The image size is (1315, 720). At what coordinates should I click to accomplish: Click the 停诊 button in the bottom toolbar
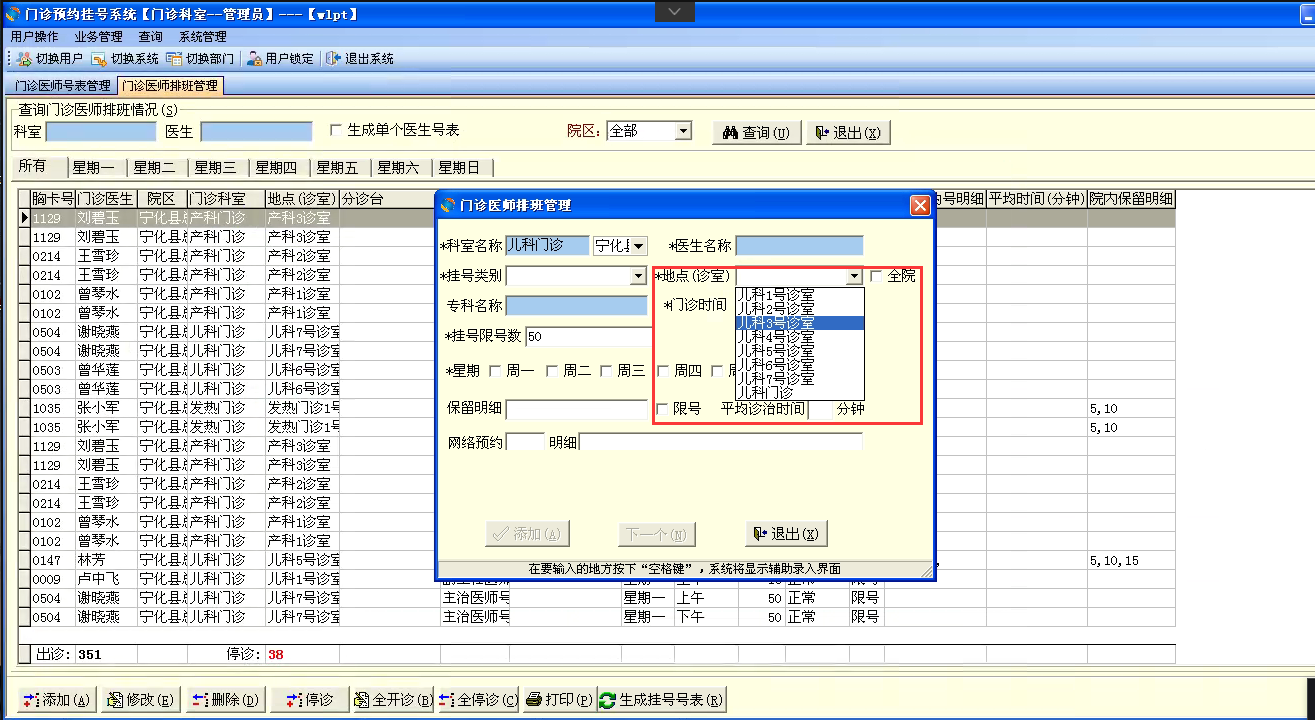pos(308,700)
